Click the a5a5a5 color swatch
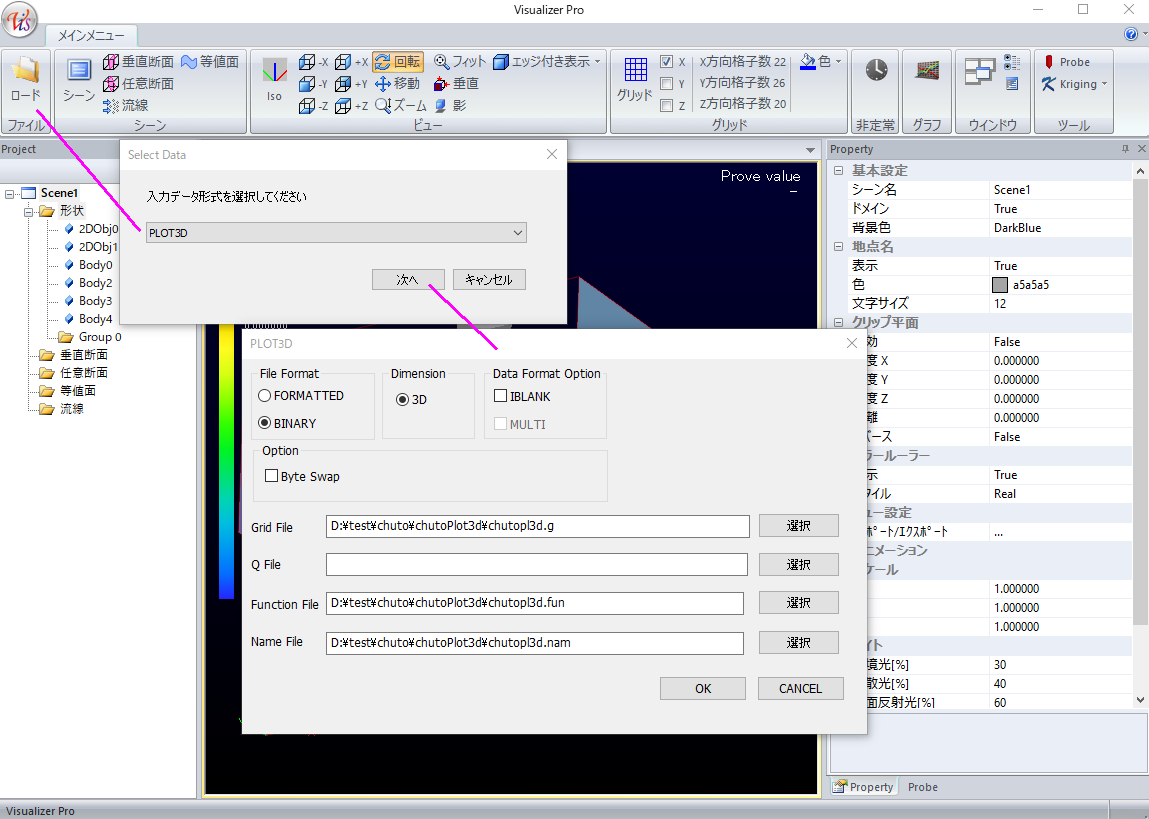The height and width of the screenshot is (819, 1149). click(1000, 285)
